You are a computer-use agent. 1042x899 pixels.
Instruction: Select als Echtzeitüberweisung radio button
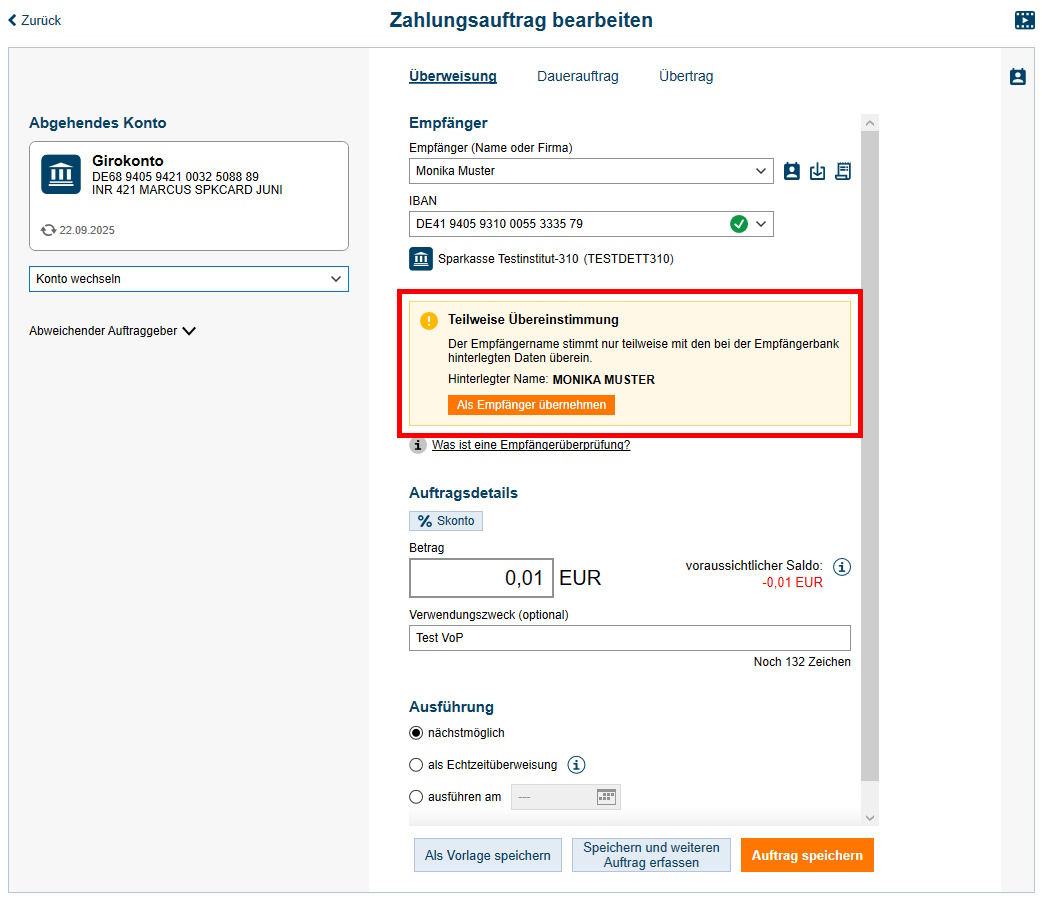point(417,765)
